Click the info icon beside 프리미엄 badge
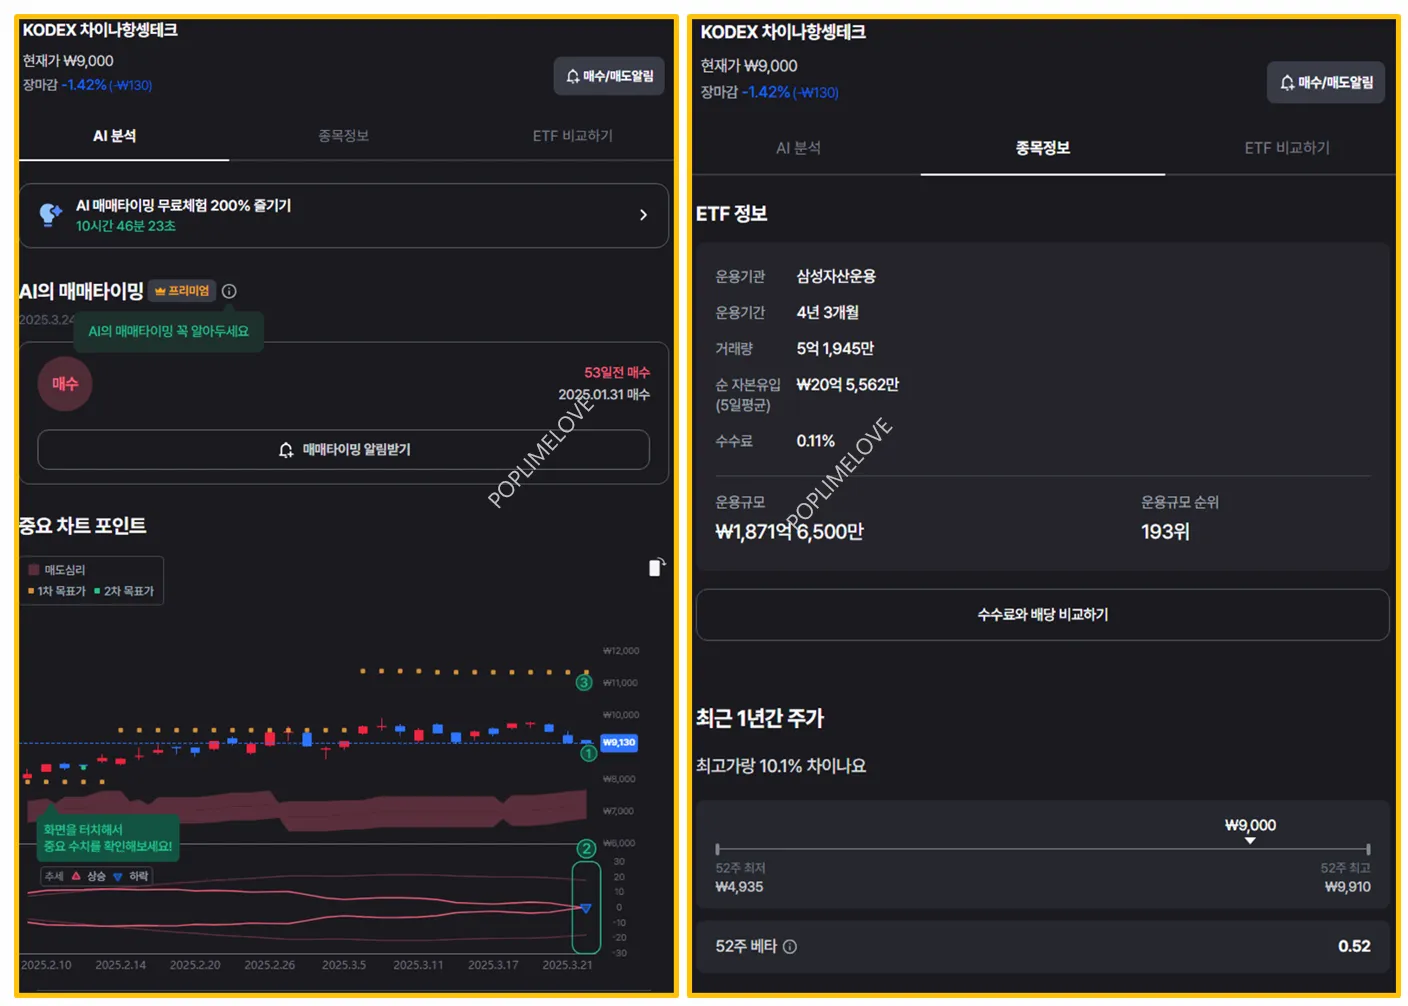Screen dimensions: 1408x1006 (x=229, y=291)
